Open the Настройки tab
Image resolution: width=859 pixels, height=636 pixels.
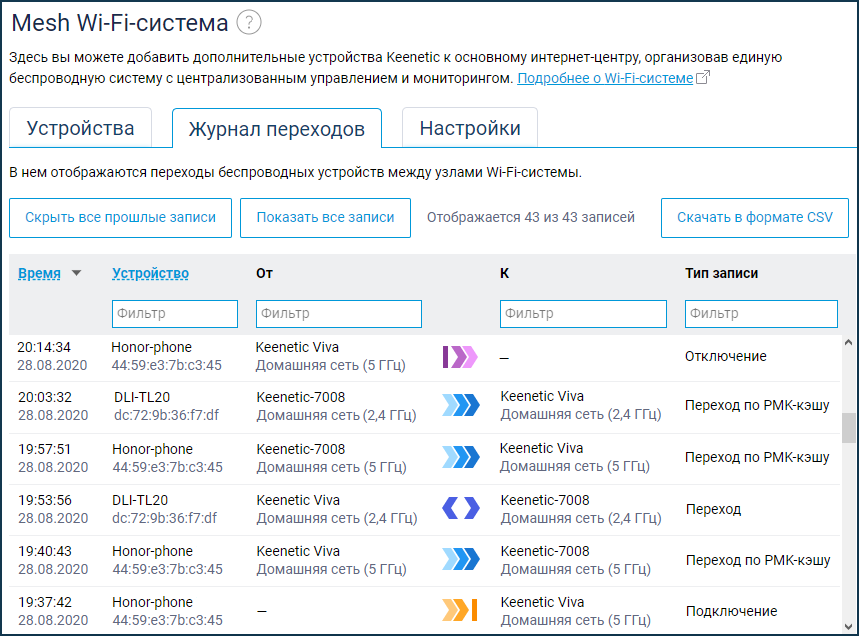pyautogui.click(x=470, y=128)
